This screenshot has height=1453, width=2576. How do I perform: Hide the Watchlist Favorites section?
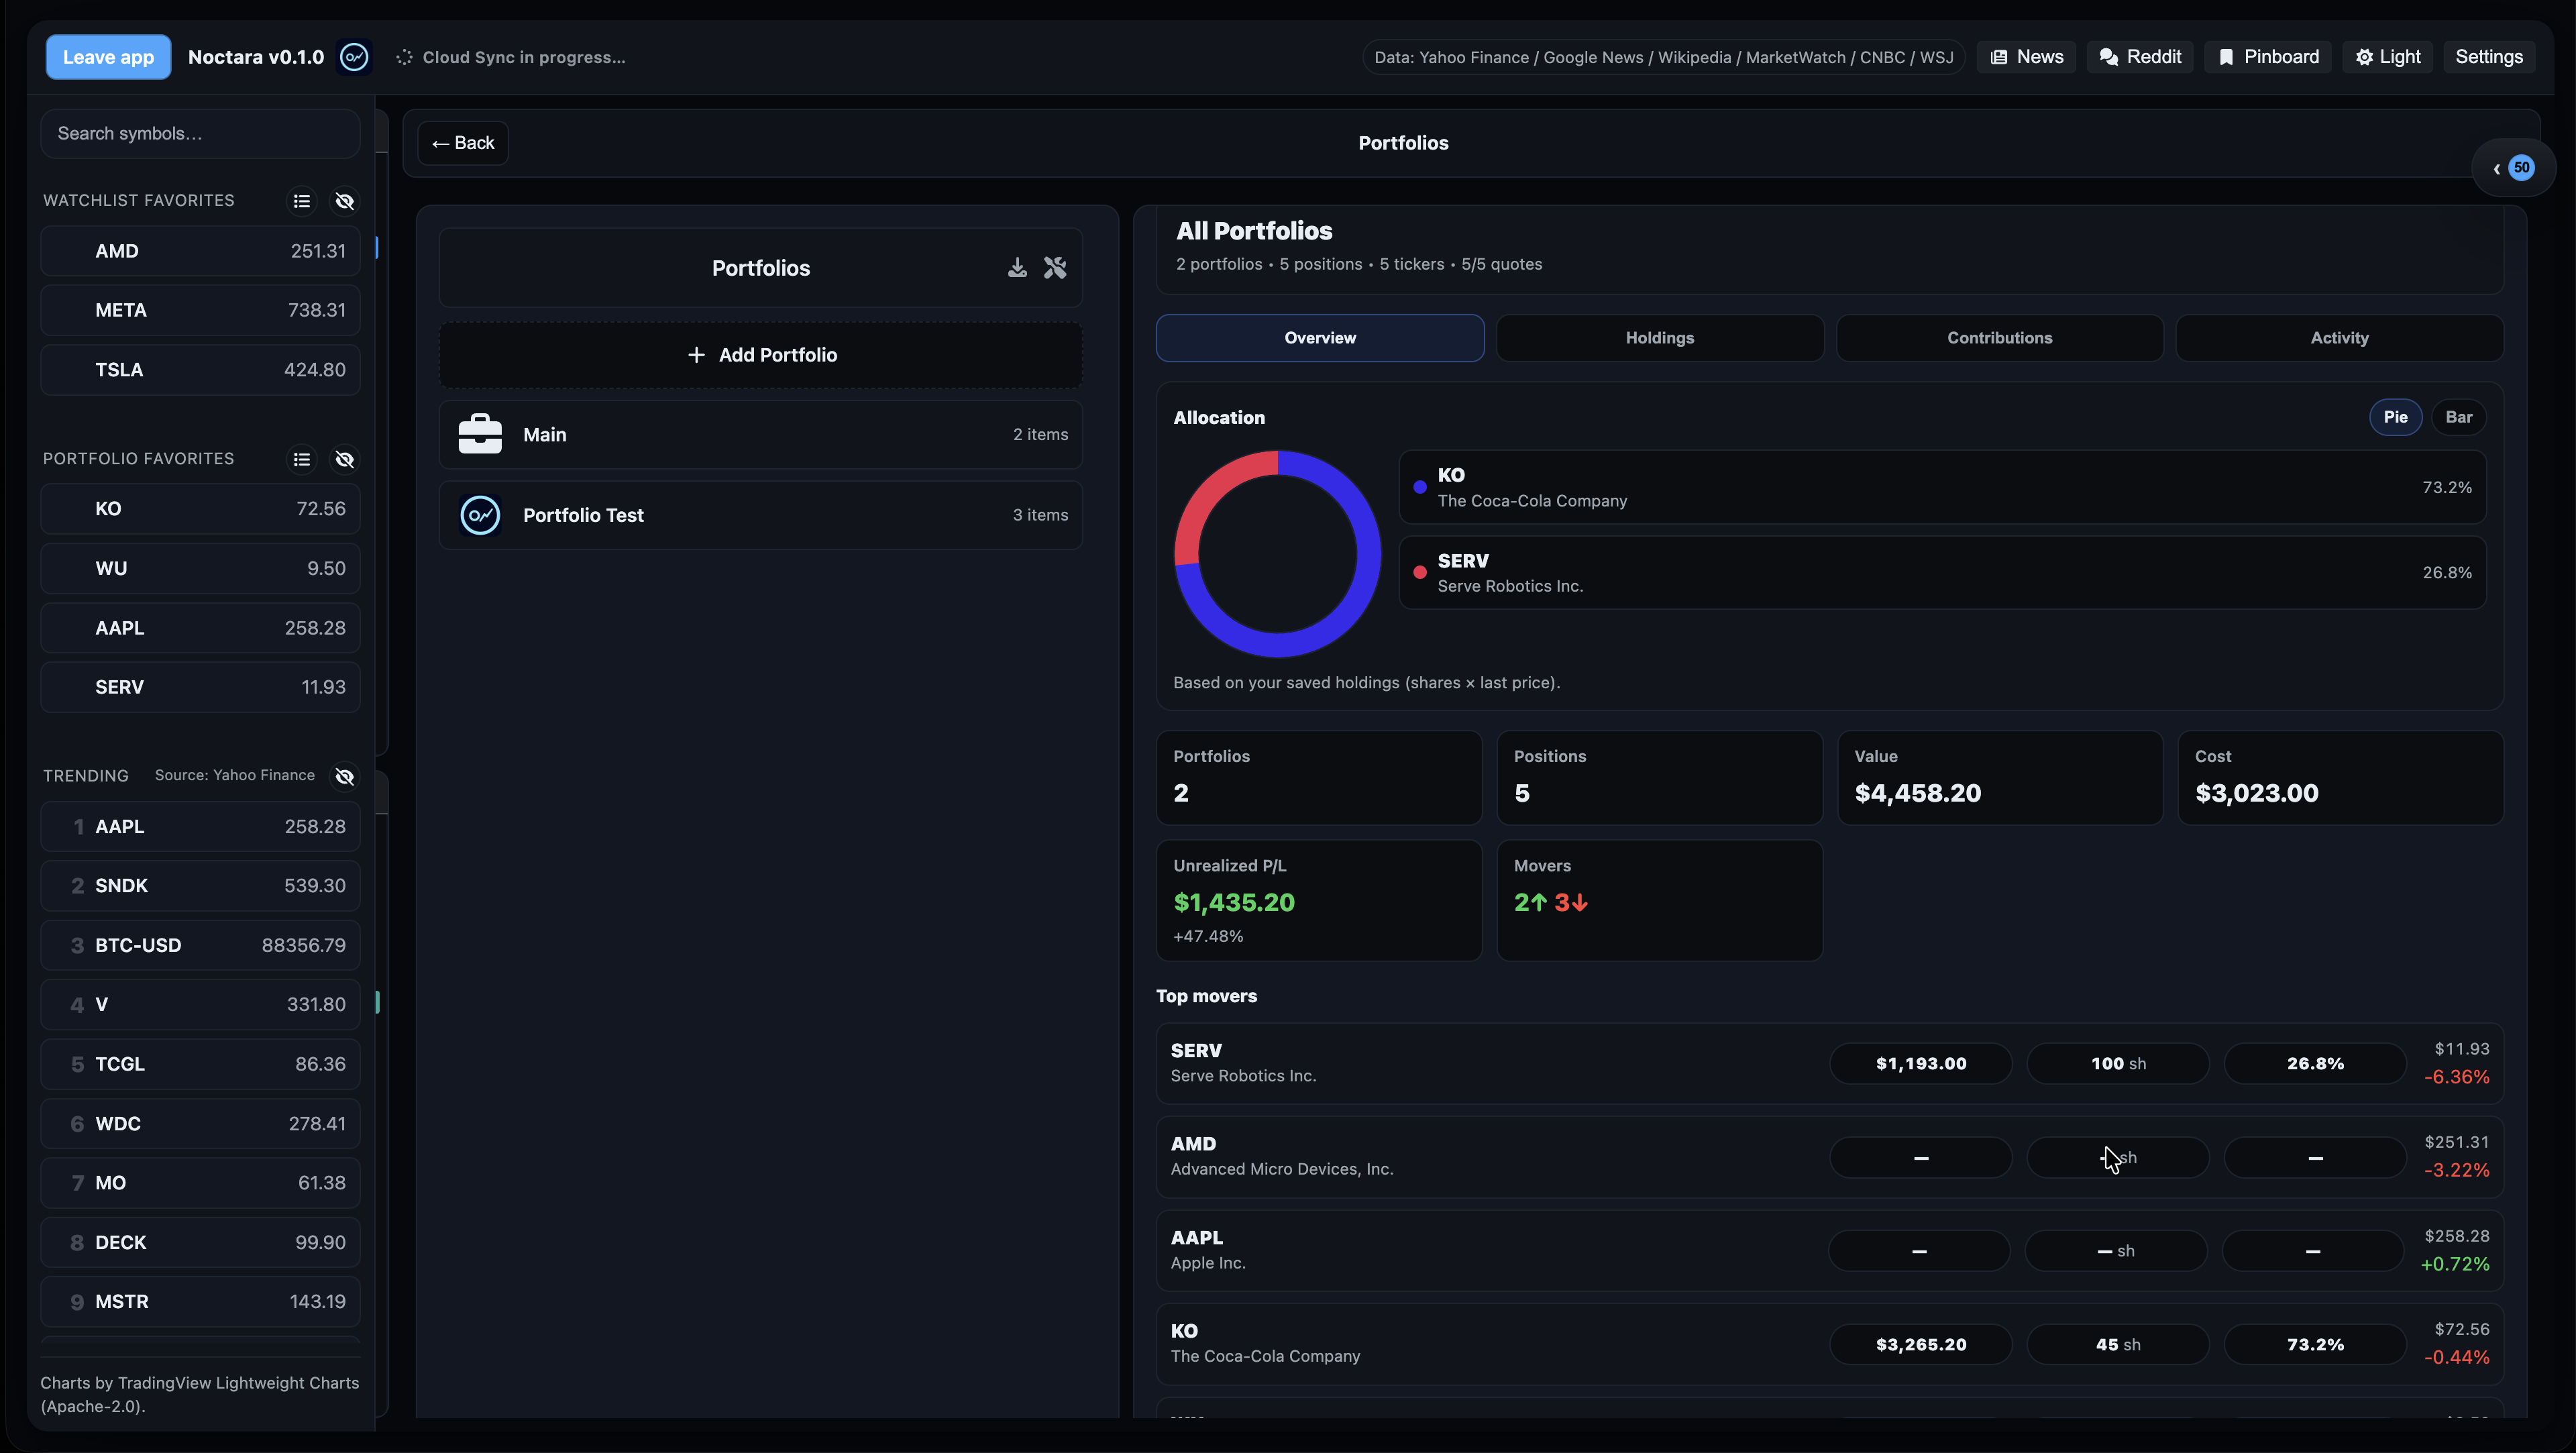pyautogui.click(x=344, y=201)
